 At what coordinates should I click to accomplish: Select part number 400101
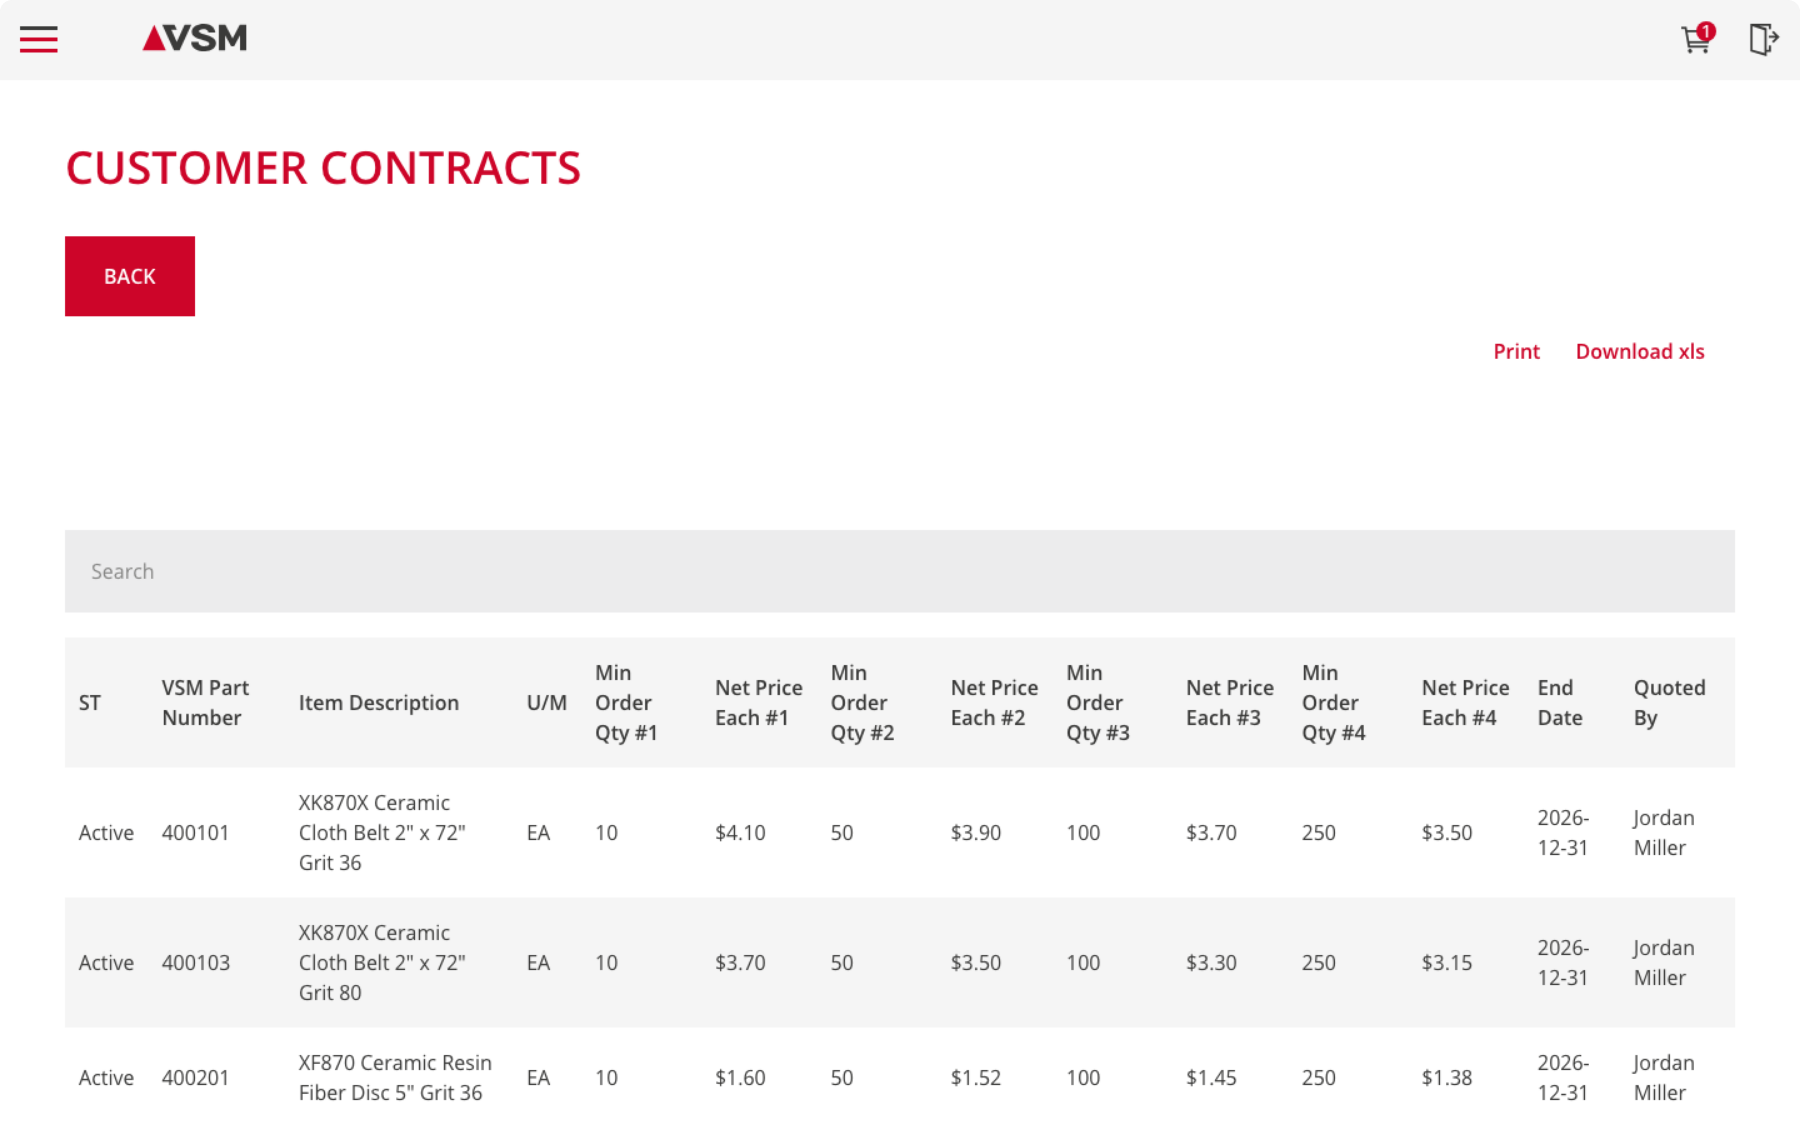(196, 833)
